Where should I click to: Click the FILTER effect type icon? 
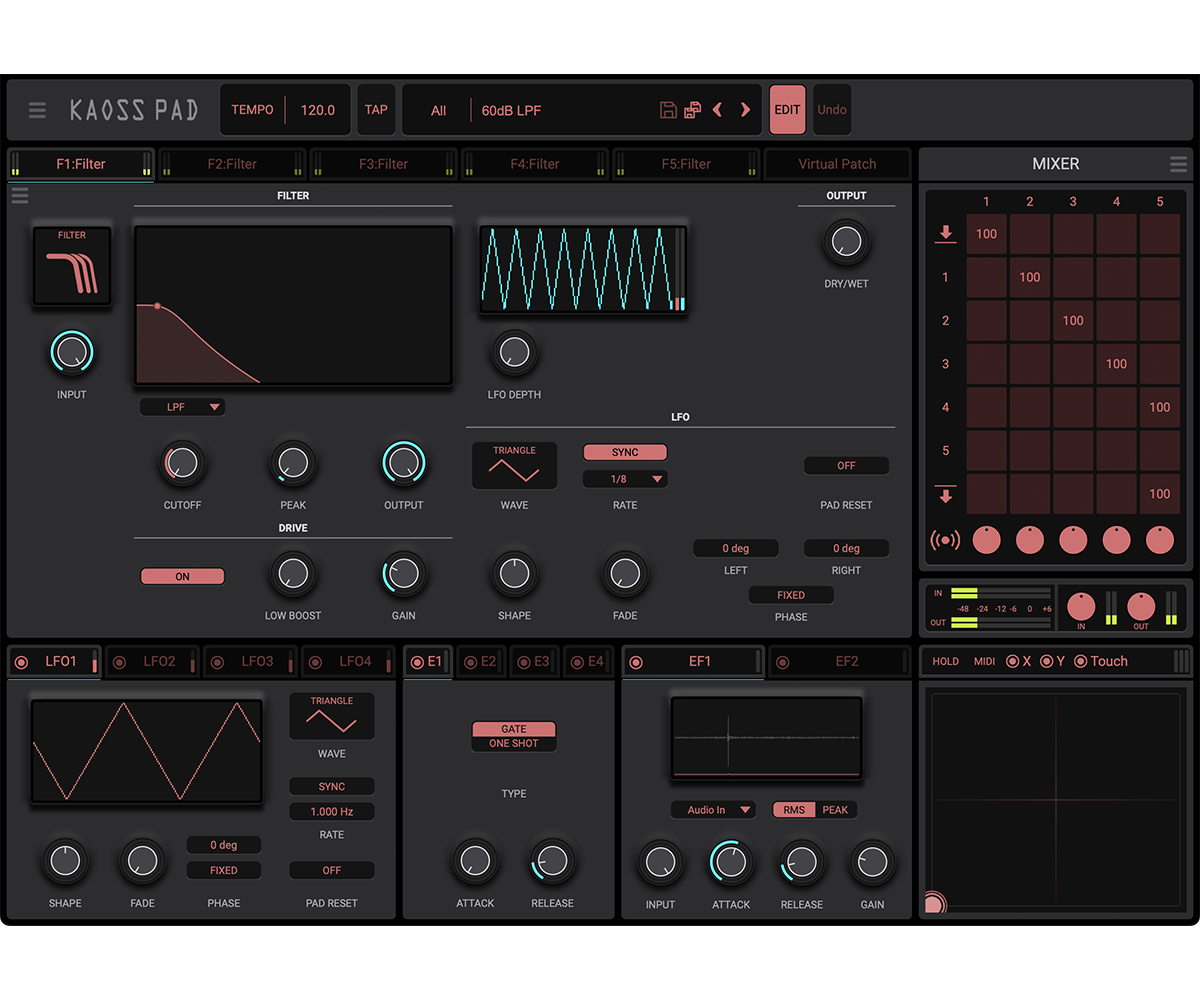tap(72, 266)
